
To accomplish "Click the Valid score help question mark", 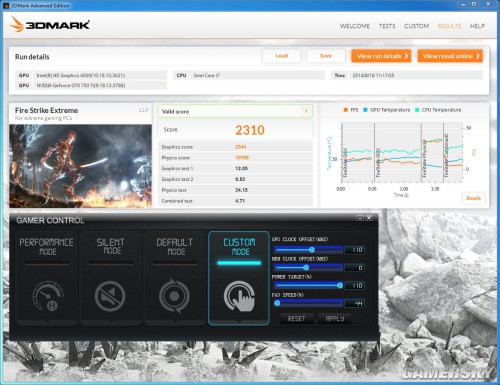I will coord(306,111).
